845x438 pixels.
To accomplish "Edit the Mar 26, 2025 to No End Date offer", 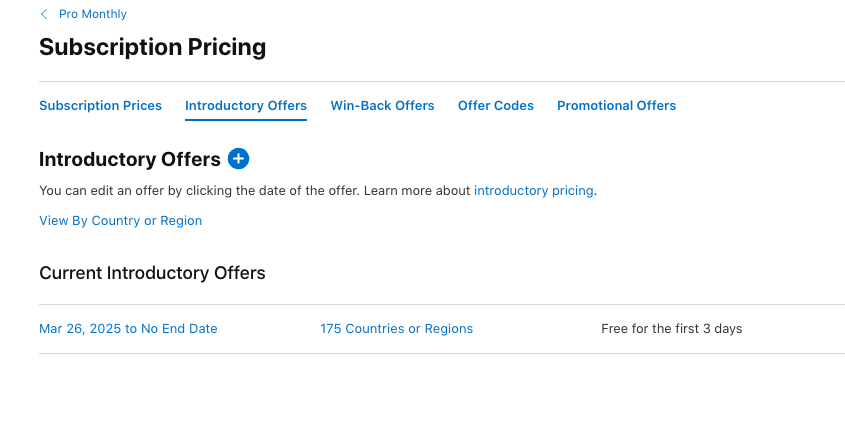I will [128, 329].
